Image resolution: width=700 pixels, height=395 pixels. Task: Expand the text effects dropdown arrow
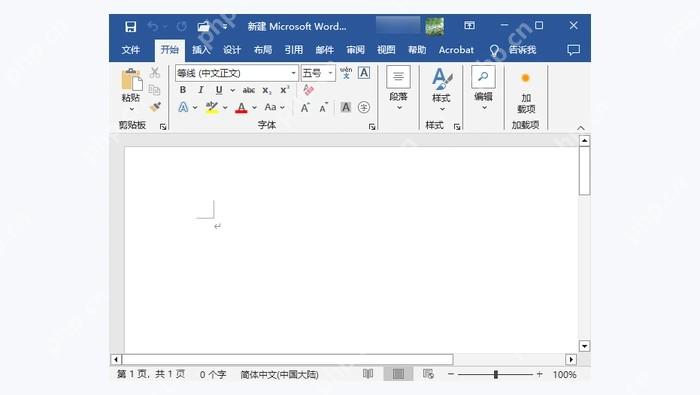[x=195, y=108]
